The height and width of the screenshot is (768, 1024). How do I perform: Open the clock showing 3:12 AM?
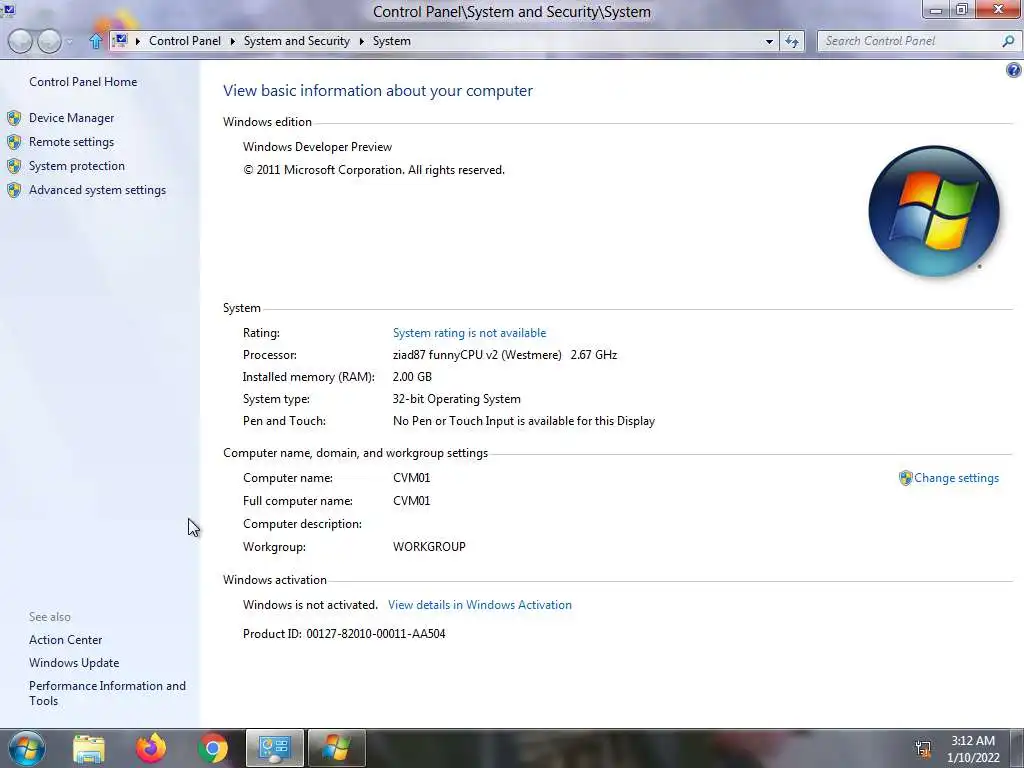coord(973,749)
